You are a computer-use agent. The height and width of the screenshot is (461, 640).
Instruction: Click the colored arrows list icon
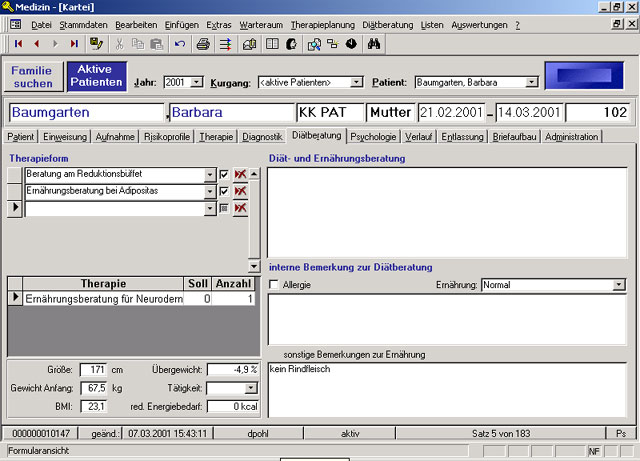(225, 44)
